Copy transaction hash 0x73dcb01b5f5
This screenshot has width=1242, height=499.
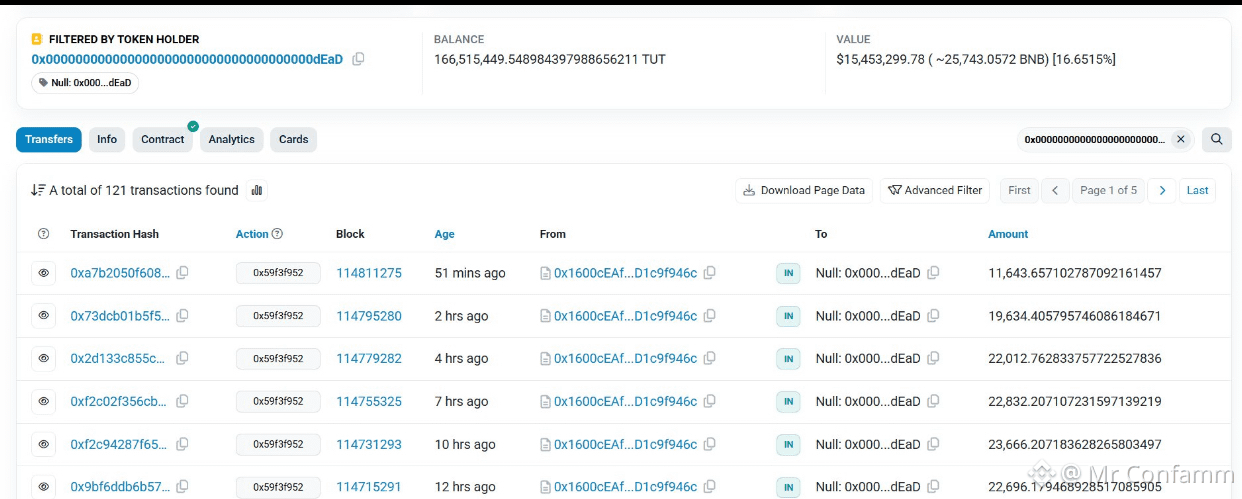[182, 316]
